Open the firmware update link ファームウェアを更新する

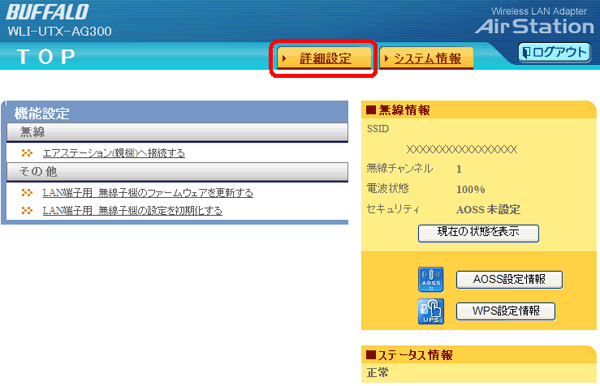coord(148,192)
